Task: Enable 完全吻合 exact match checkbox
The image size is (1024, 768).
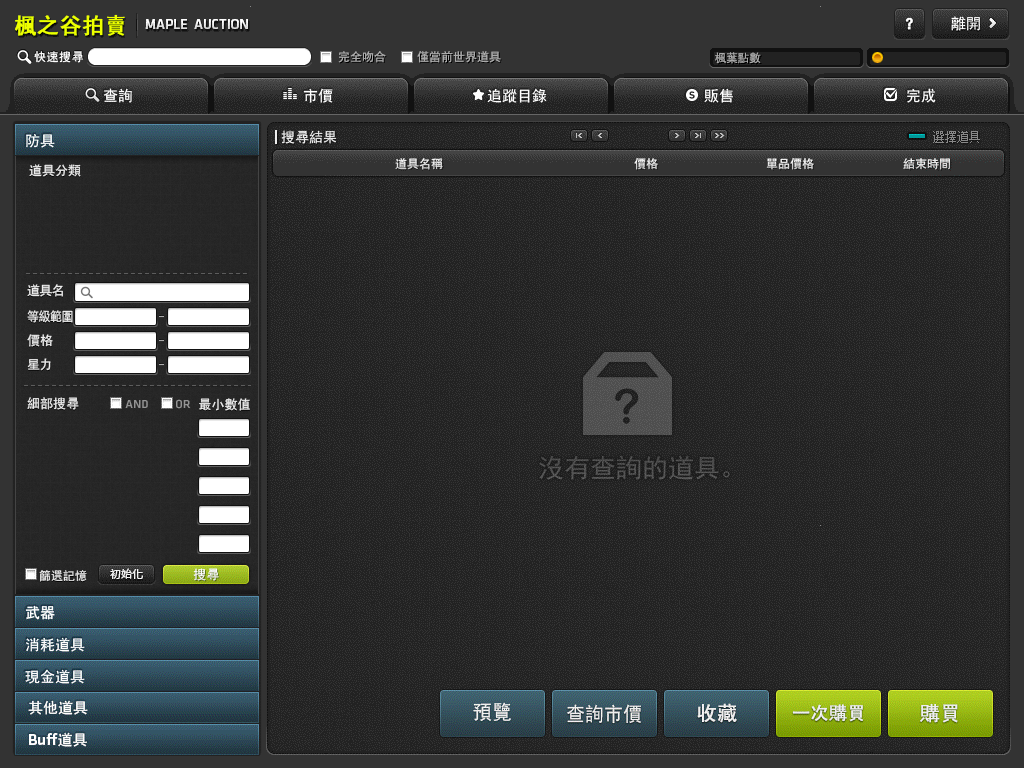Action: [x=326, y=57]
